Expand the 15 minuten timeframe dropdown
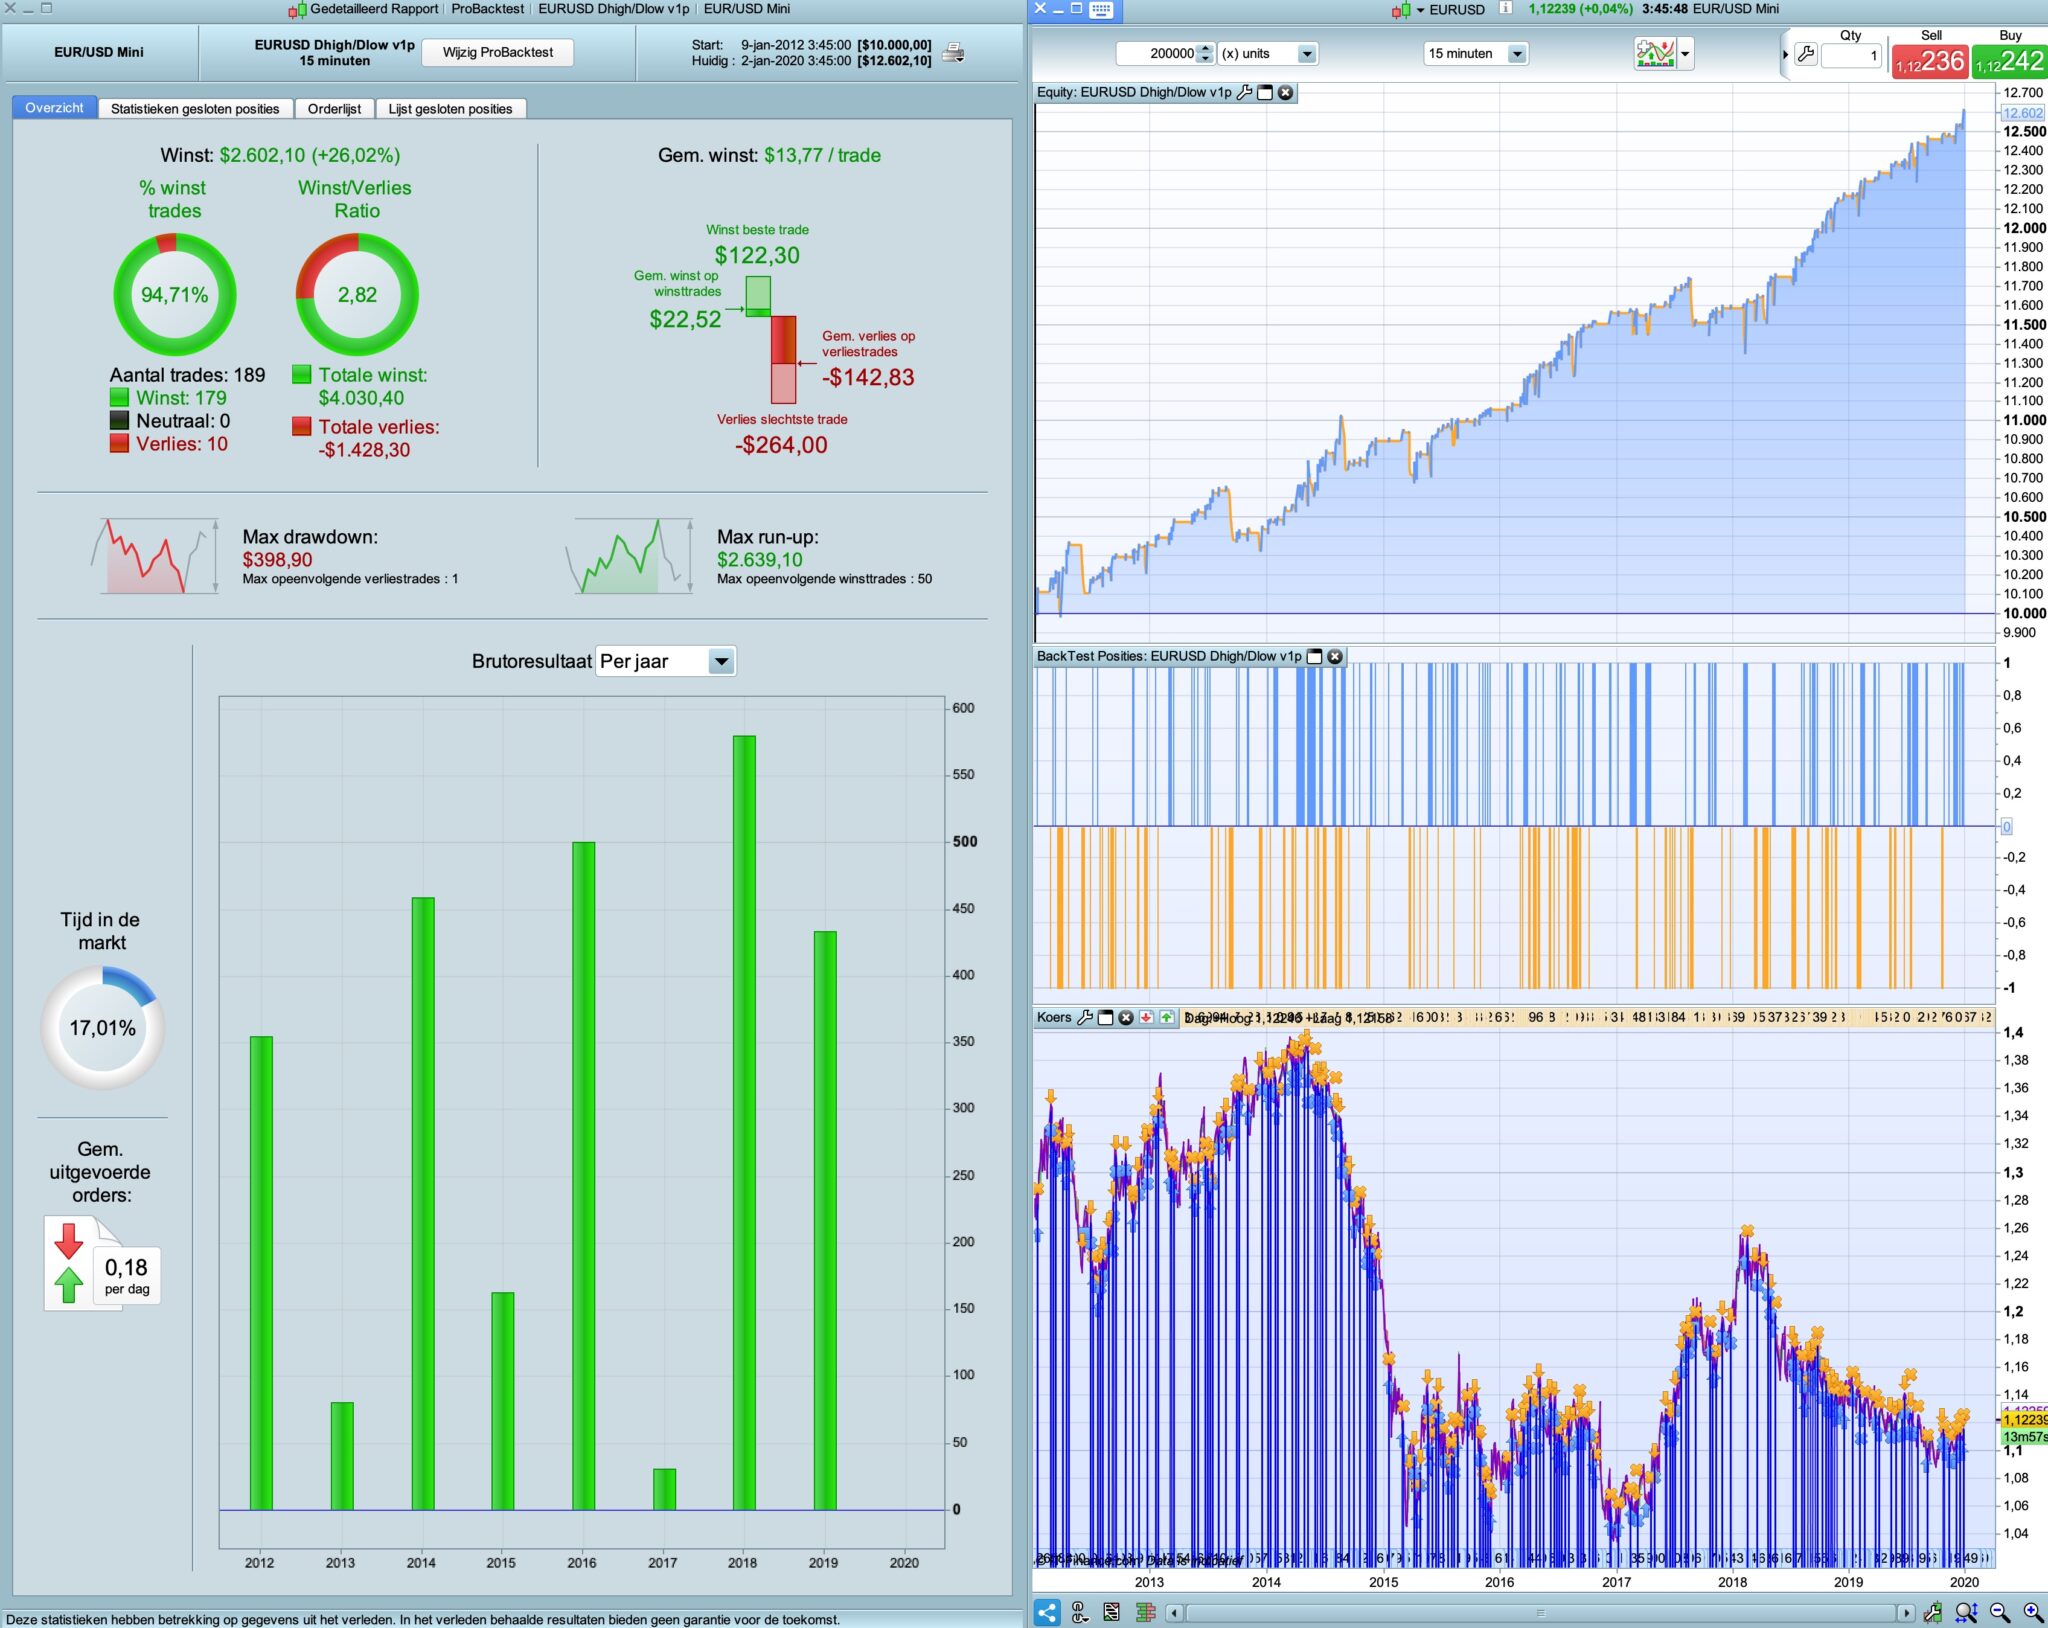 click(x=1517, y=54)
